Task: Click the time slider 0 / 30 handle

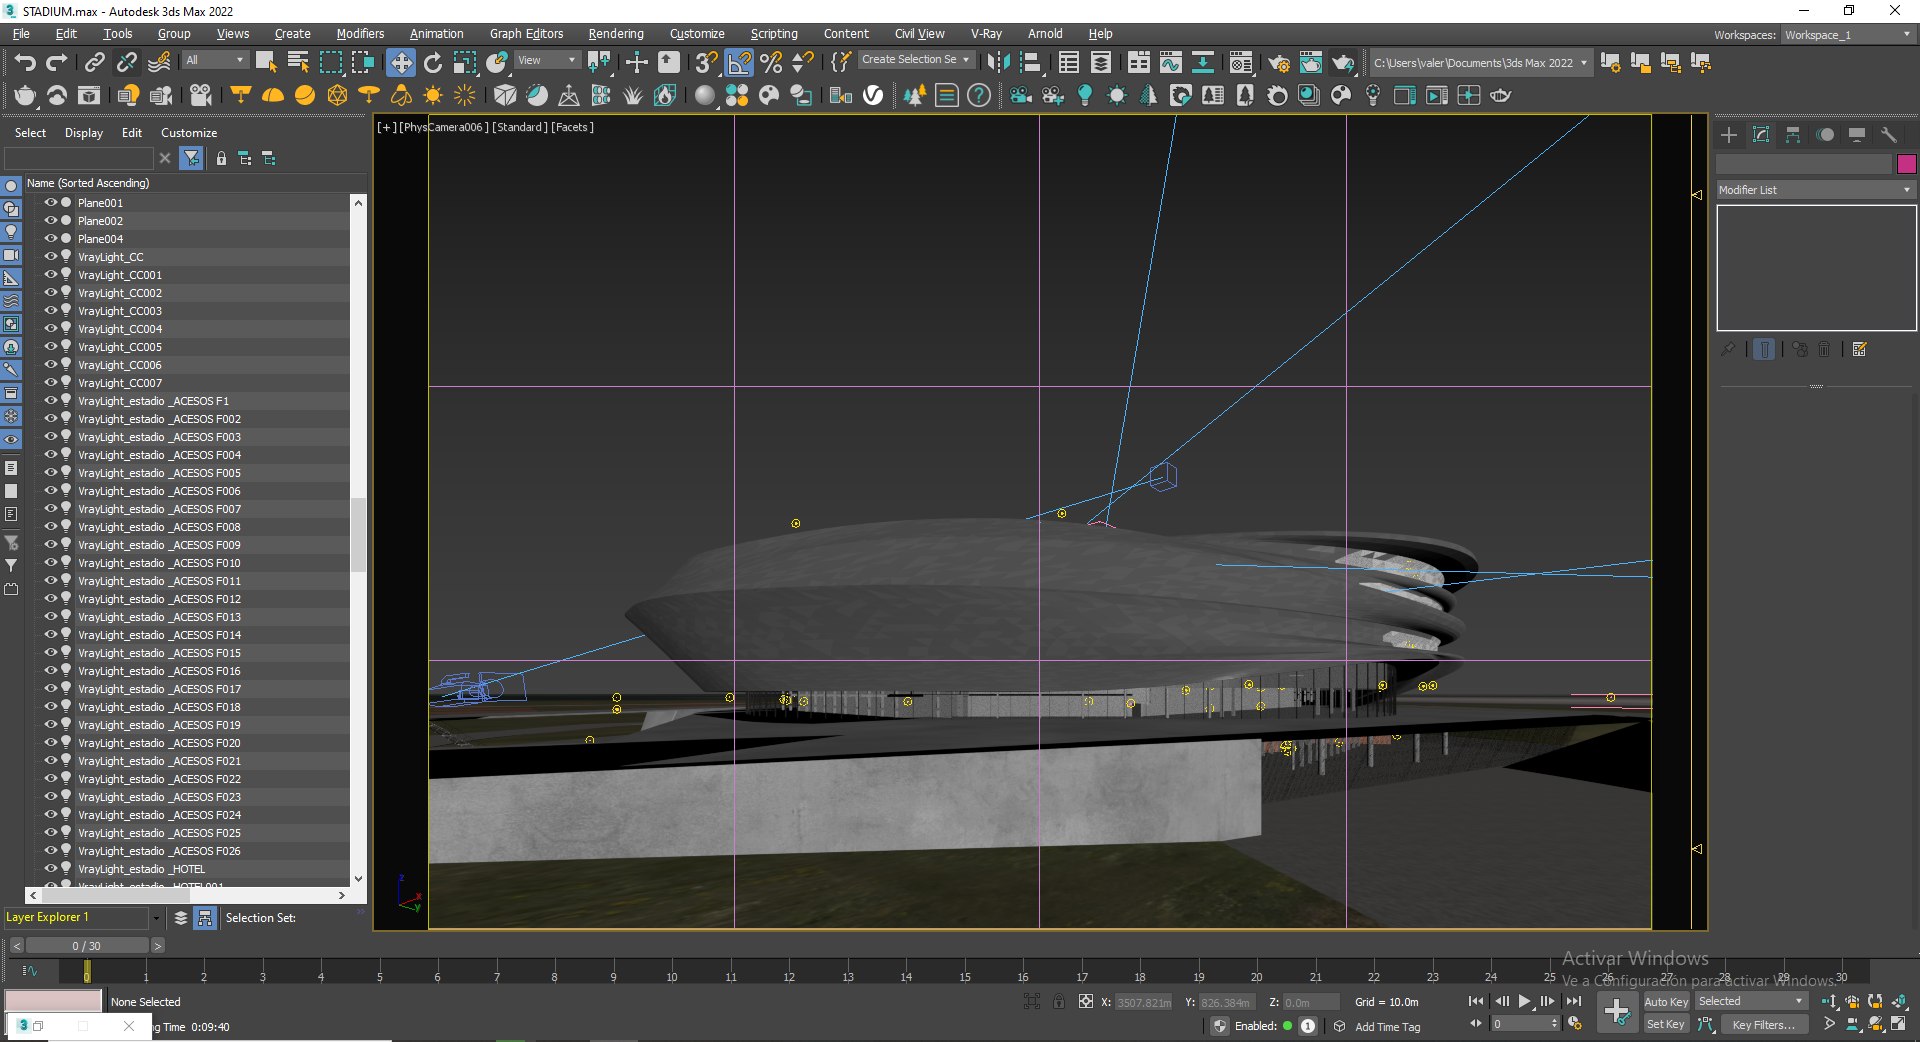Action: [86, 946]
